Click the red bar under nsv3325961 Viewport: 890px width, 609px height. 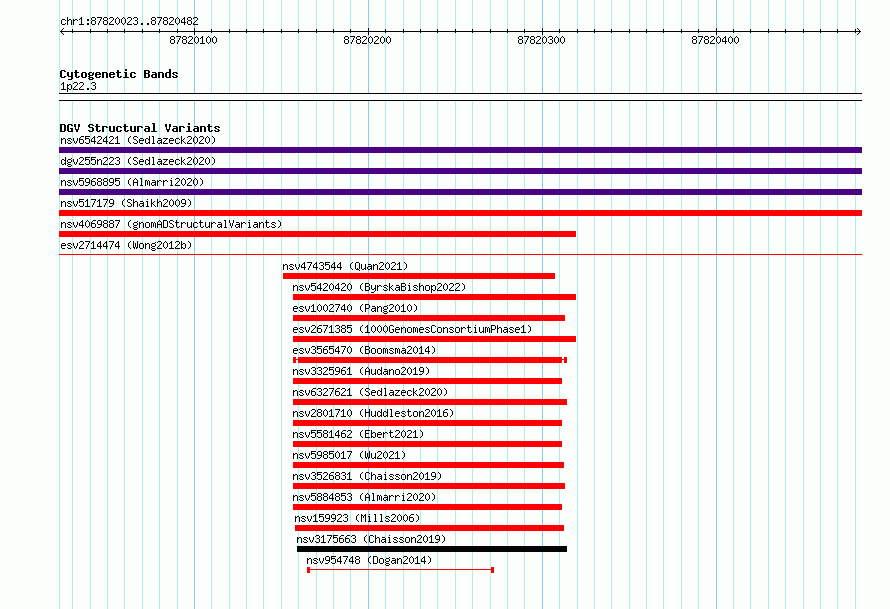pyautogui.click(x=427, y=381)
